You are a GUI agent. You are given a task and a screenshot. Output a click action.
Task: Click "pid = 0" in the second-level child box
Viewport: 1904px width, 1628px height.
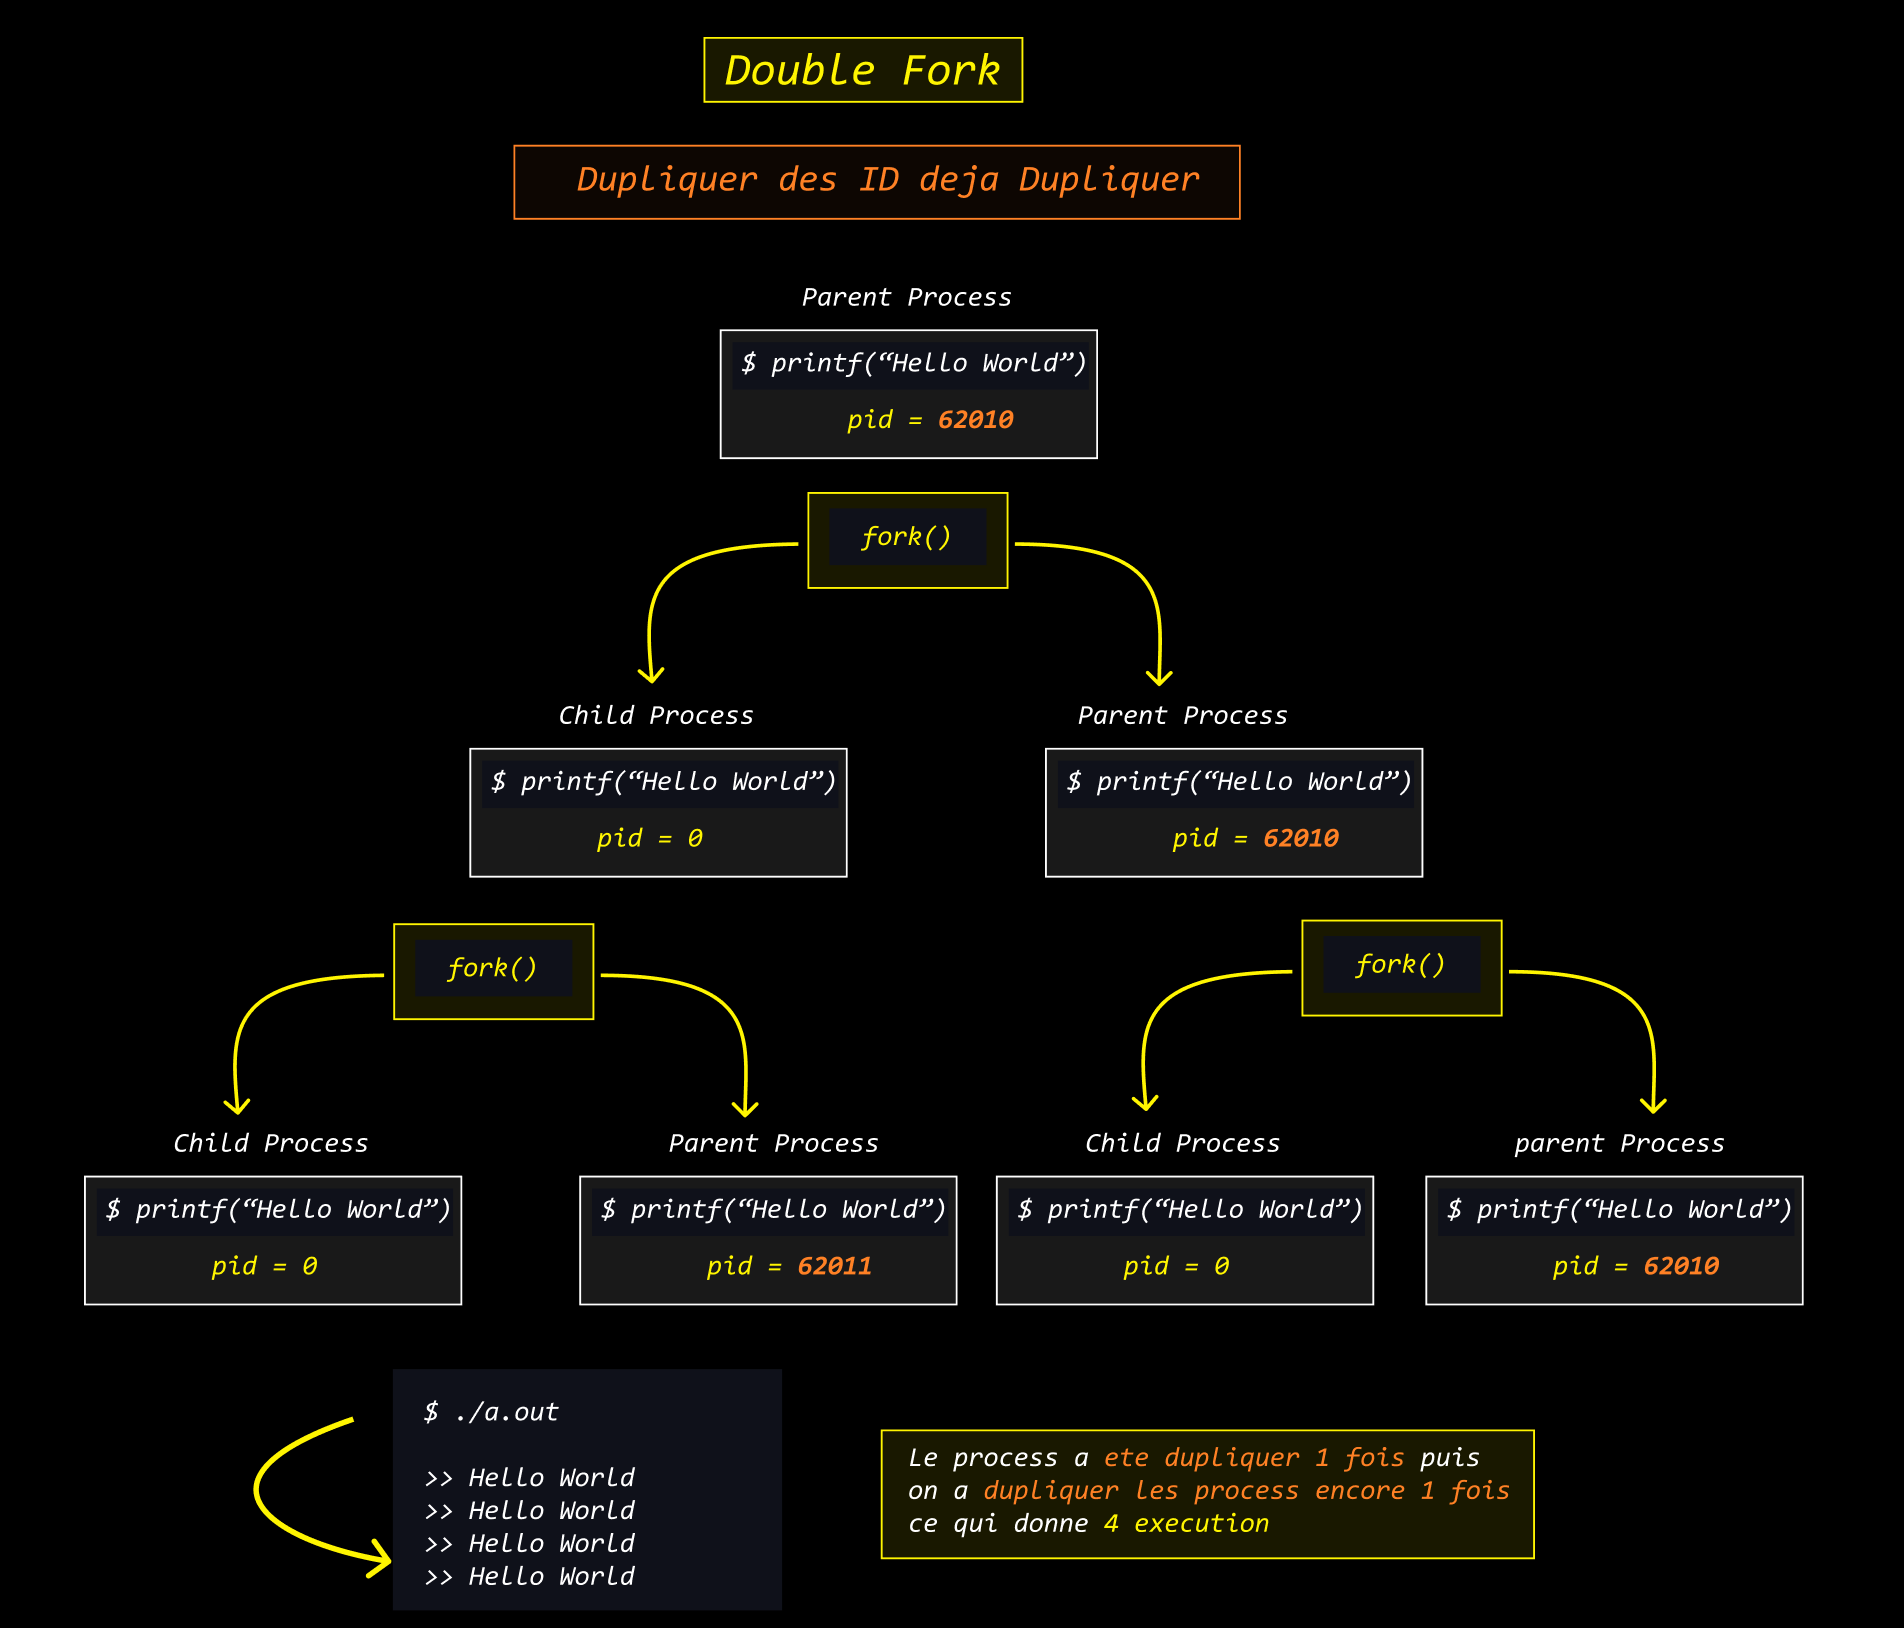pyautogui.click(x=649, y=838)
